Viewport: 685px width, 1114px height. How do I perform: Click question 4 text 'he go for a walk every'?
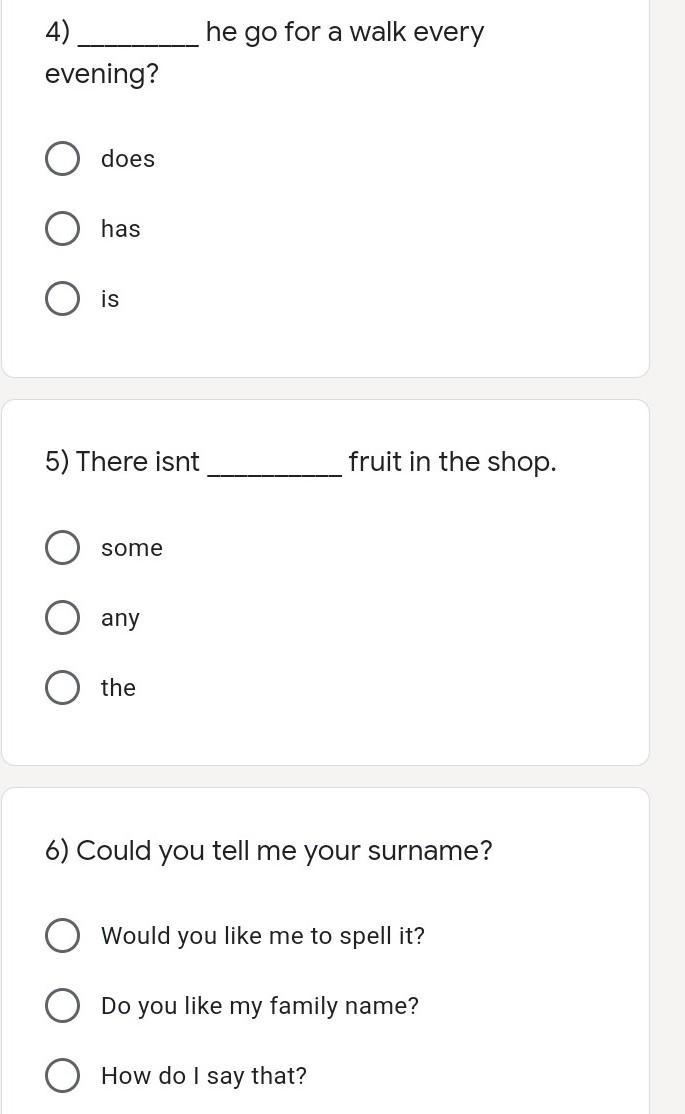tap(345, 33)
